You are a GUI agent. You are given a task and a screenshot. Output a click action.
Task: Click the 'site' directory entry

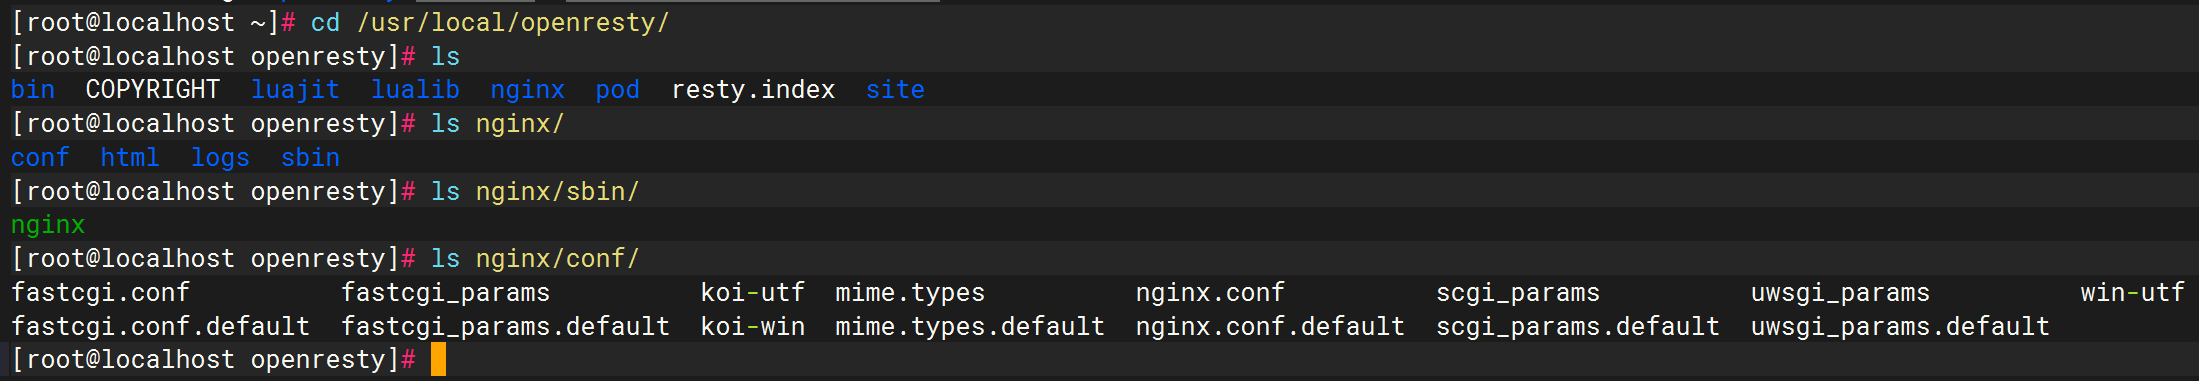pos(895,90)
